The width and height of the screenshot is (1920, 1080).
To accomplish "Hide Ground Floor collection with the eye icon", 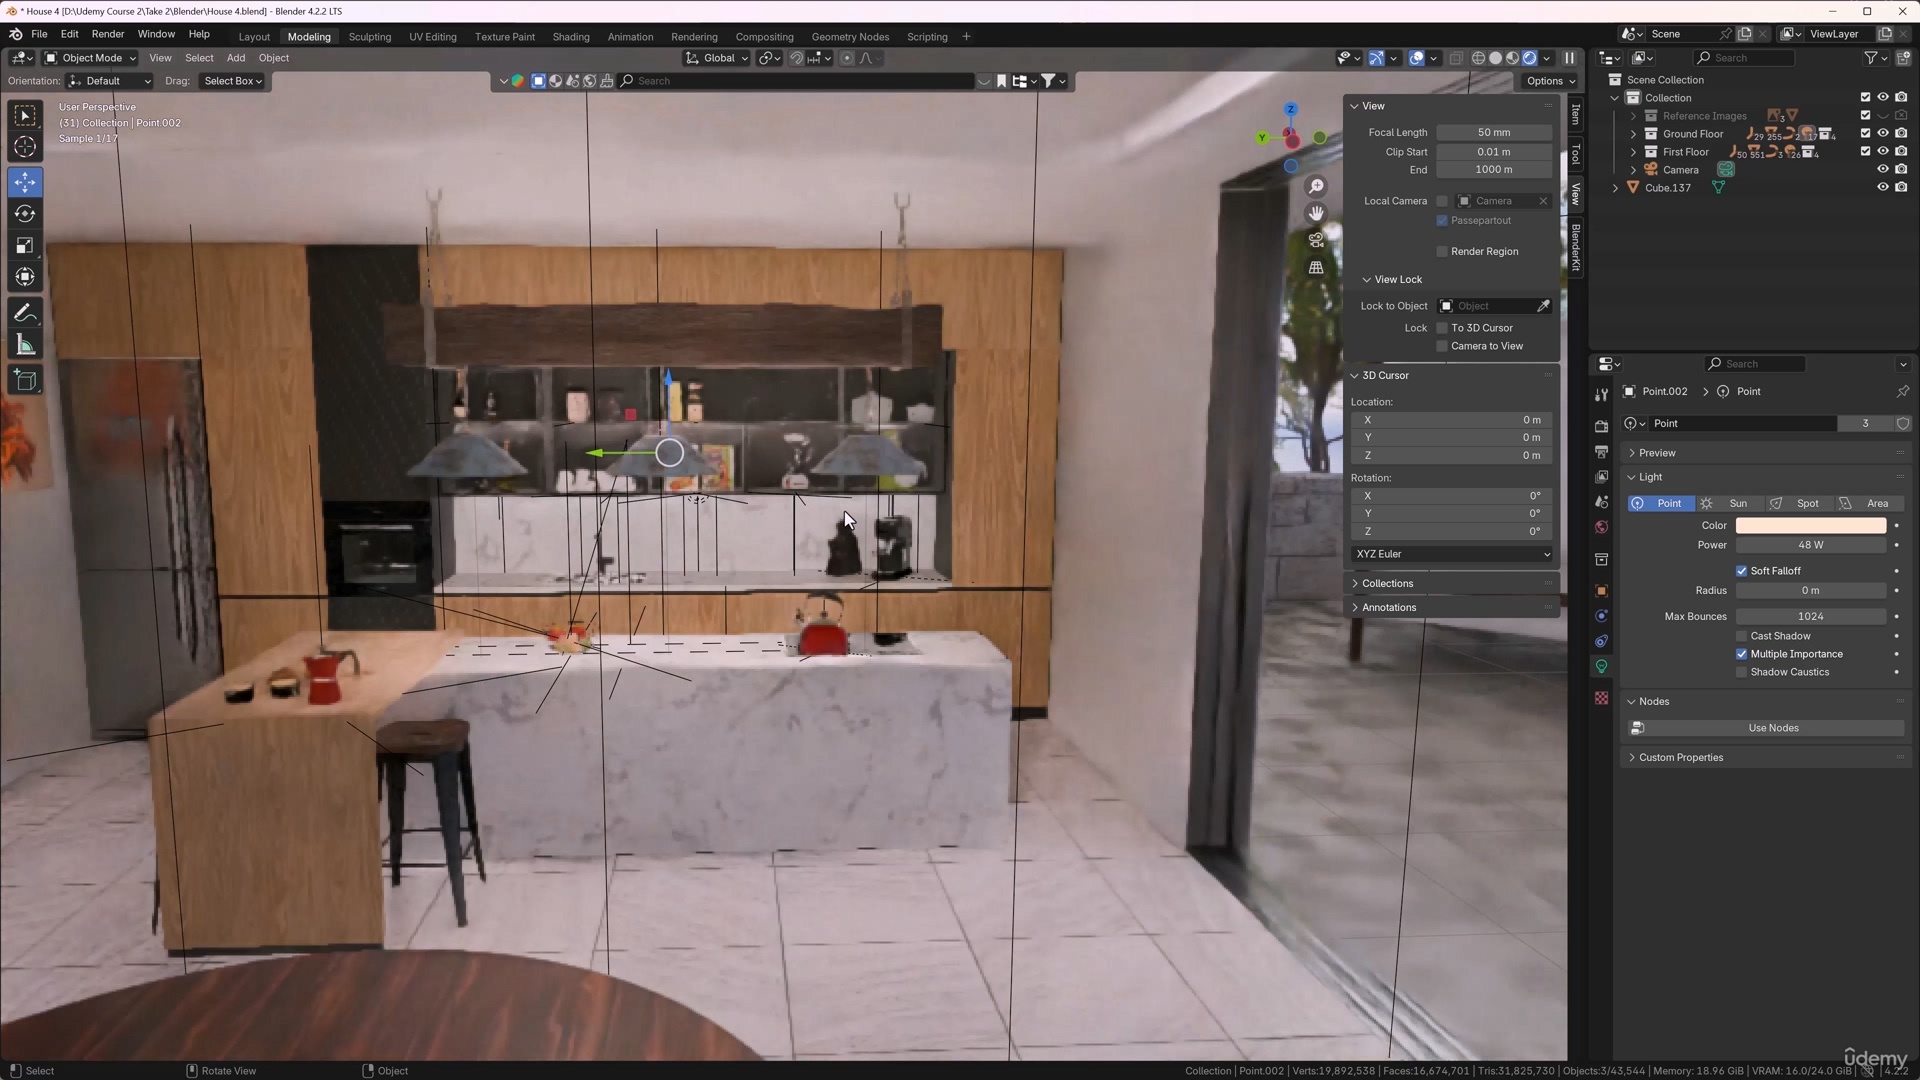I will 1882,133.
